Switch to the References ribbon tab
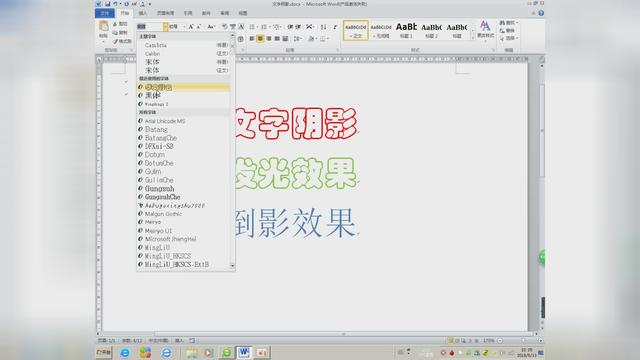Image resolution: width=640 pixels, height=360 pixels. coord(188,13)
